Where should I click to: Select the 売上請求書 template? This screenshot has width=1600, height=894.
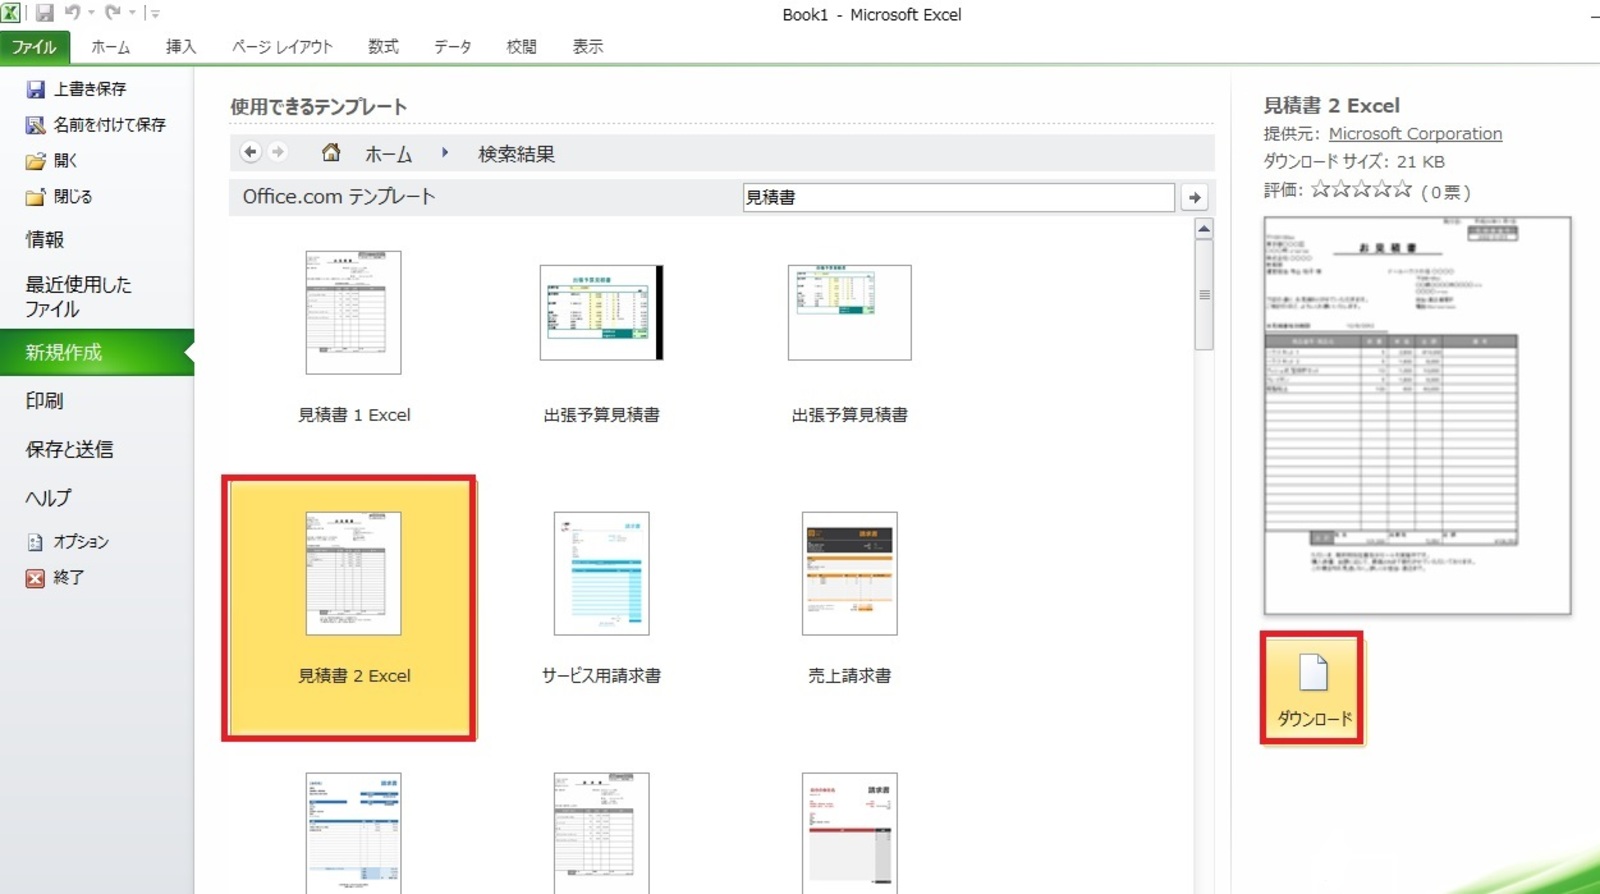point(850,598)
